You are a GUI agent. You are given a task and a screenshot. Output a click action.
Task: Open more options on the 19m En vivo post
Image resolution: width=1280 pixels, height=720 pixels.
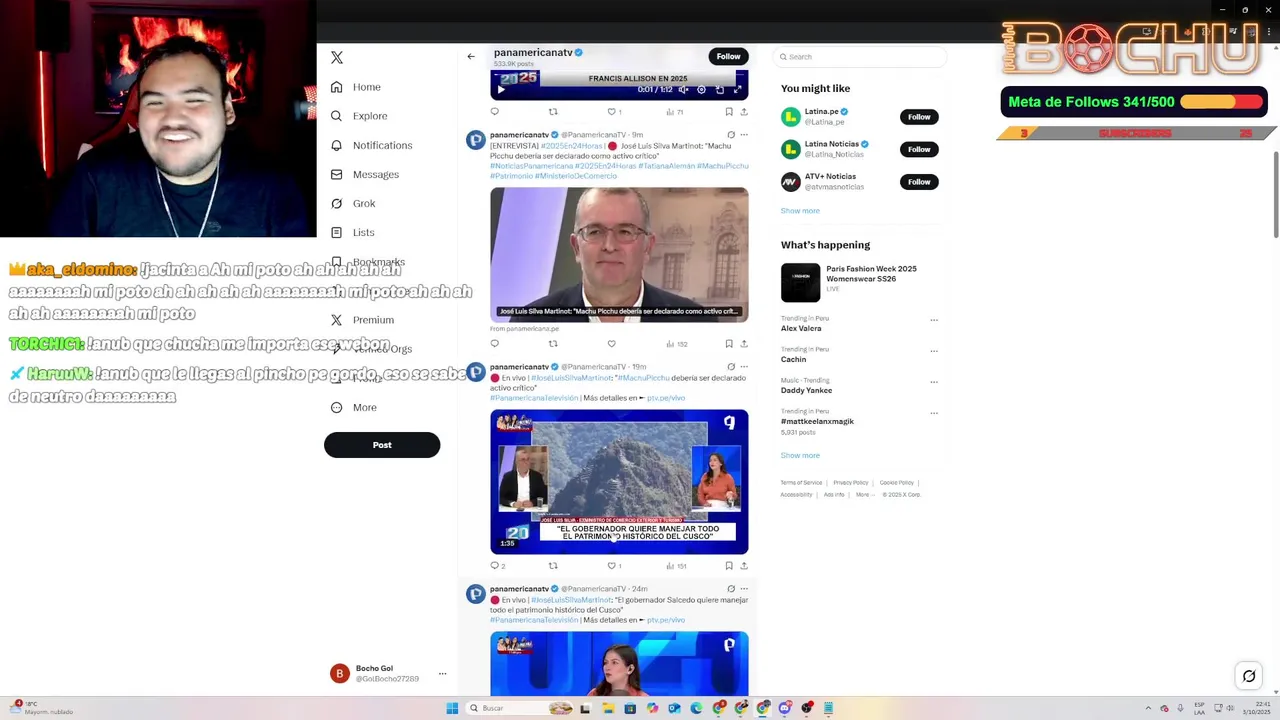coord(744,367)
